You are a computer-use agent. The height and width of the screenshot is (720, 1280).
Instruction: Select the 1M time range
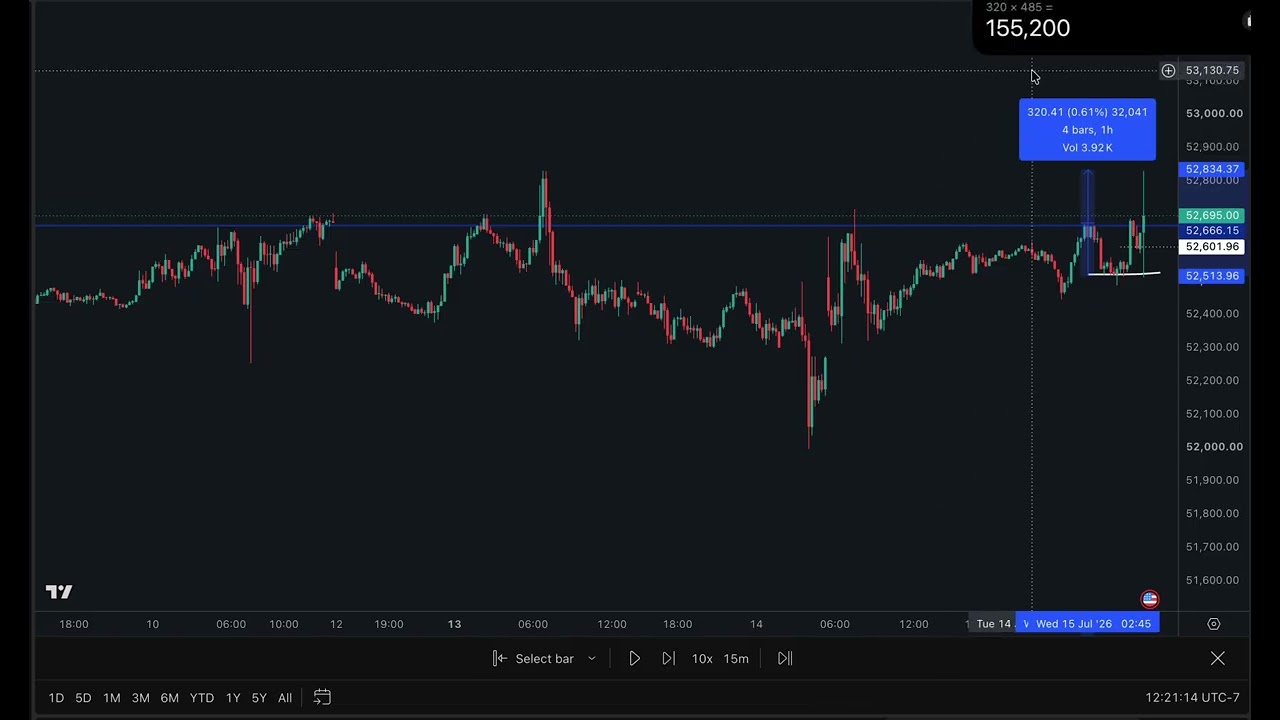pos(111,698)
